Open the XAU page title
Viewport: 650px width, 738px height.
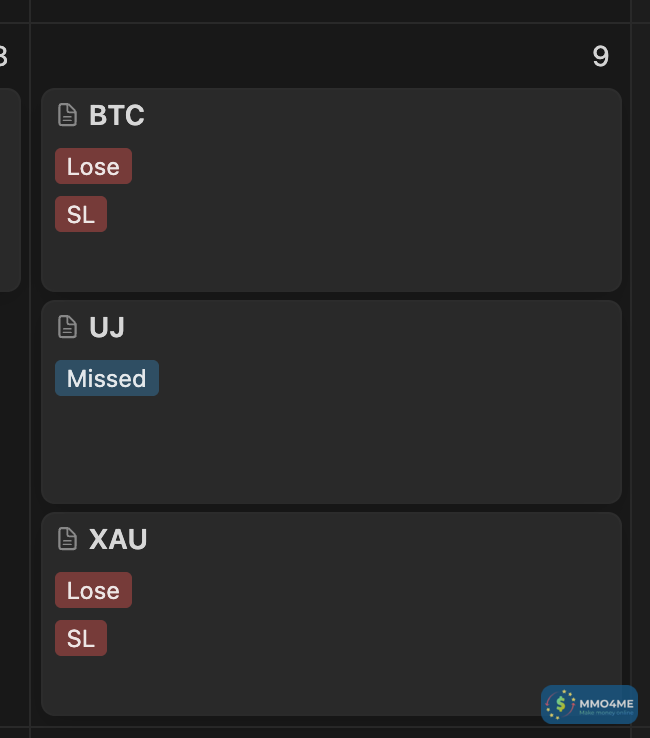click(x=118, y=540)
